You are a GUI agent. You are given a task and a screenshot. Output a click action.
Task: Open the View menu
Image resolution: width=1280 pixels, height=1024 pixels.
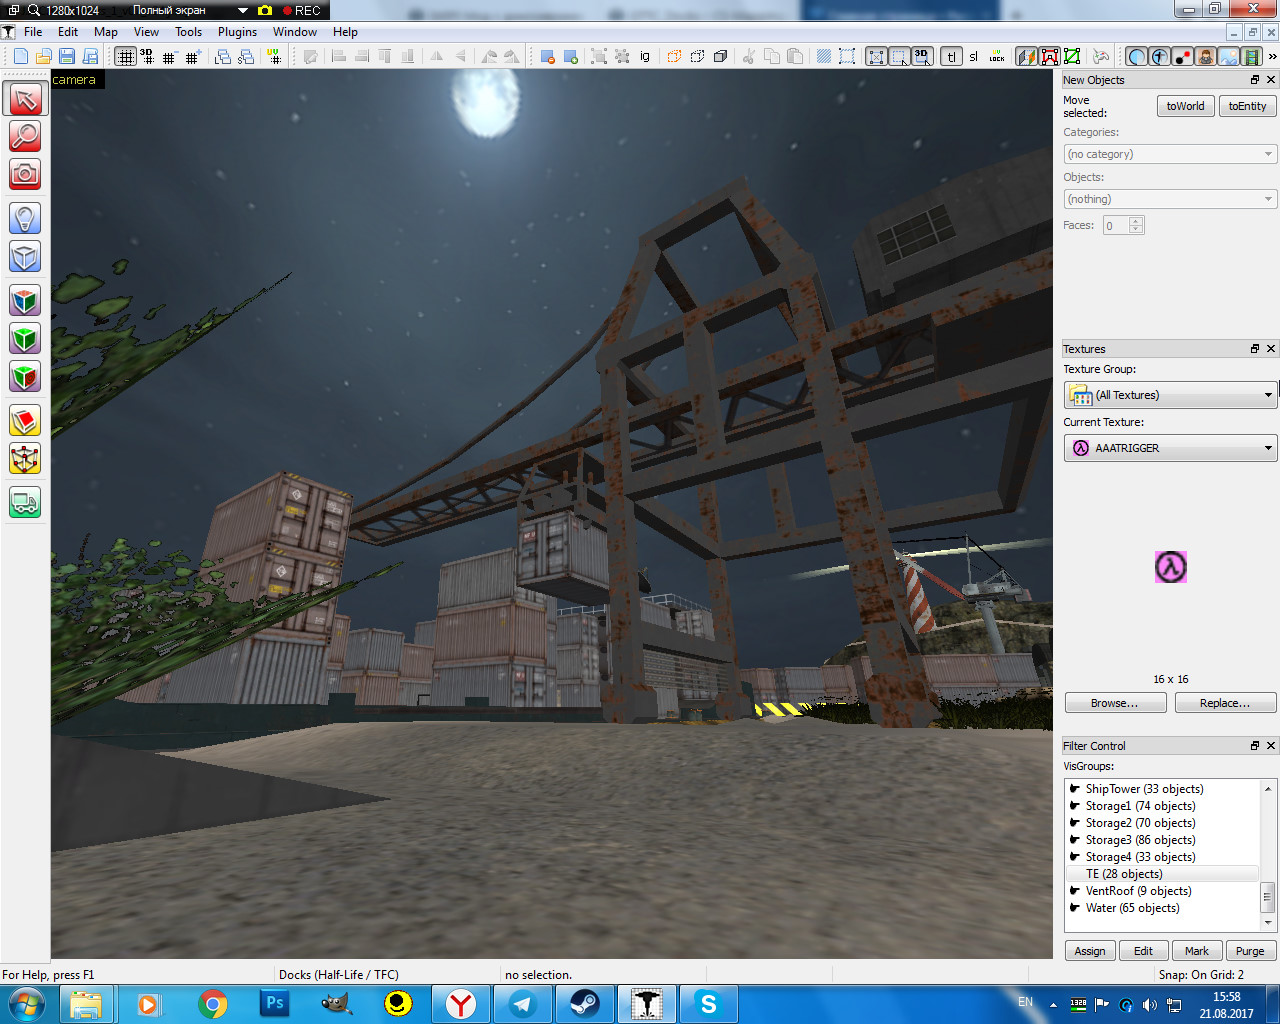click(x=146, y=32)
